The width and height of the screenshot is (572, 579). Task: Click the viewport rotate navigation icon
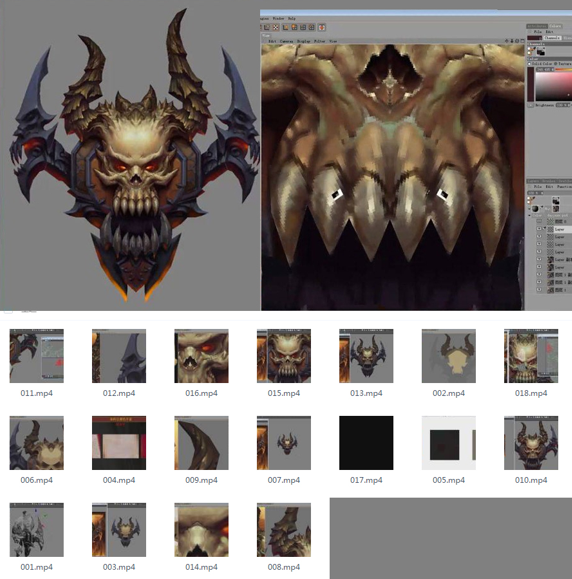coord(517,41)
